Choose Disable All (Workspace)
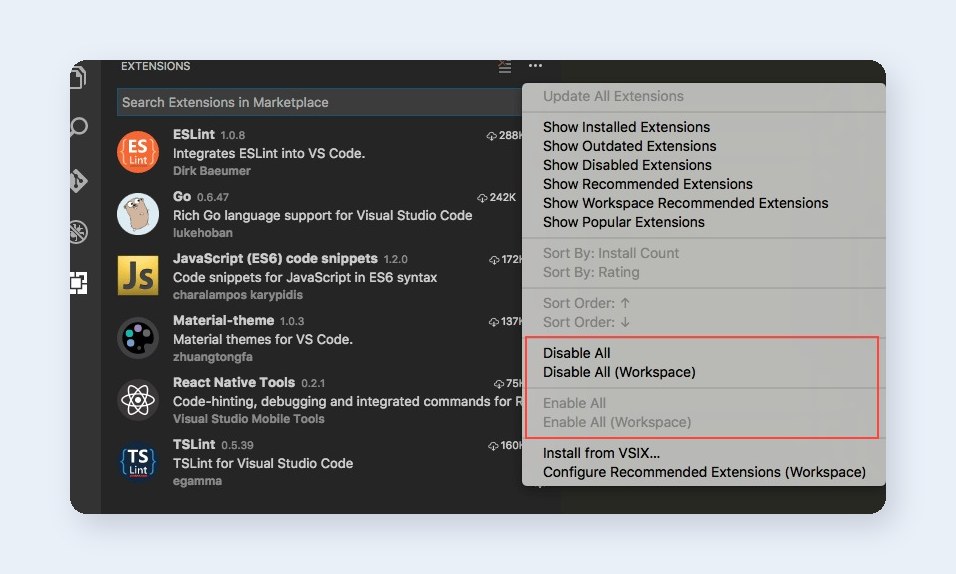The height and width of the screenshot is (574, 956). (x=619, y=372)
